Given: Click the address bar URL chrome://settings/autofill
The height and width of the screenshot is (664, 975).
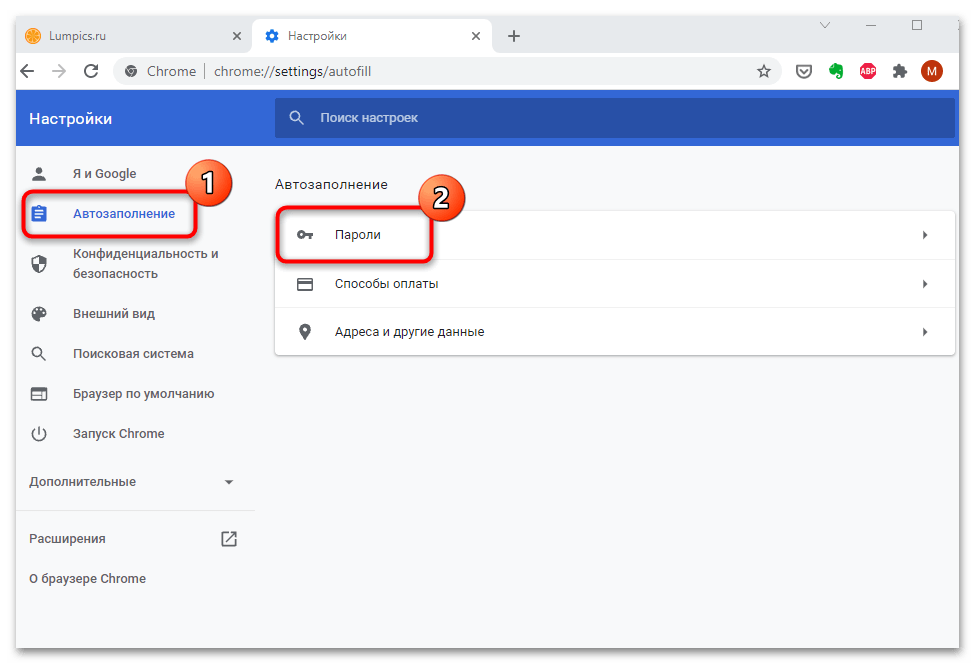Looking at the screenshot, I should [x=292, y=71].
